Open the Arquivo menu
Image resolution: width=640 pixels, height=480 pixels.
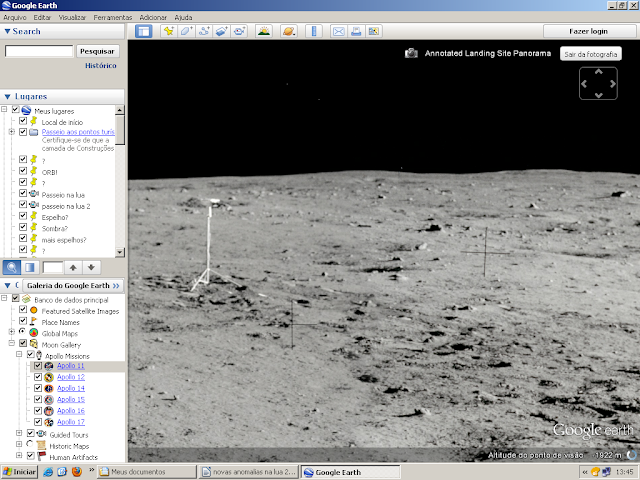(x=15, y=18)
